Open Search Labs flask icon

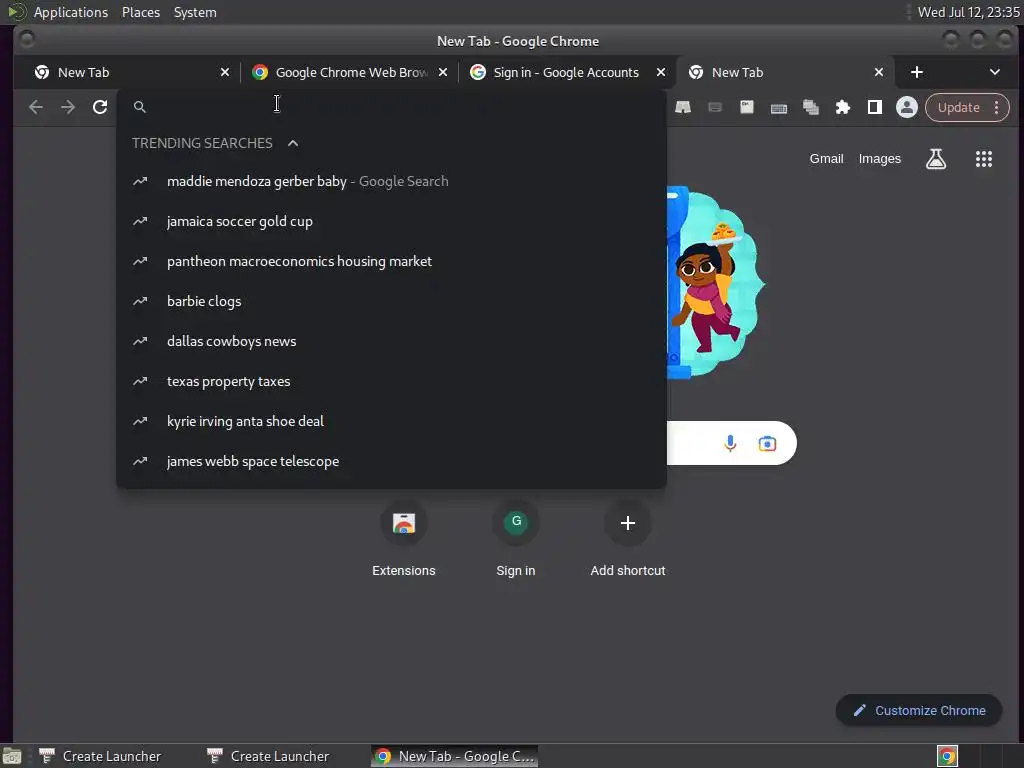(936, 159)
